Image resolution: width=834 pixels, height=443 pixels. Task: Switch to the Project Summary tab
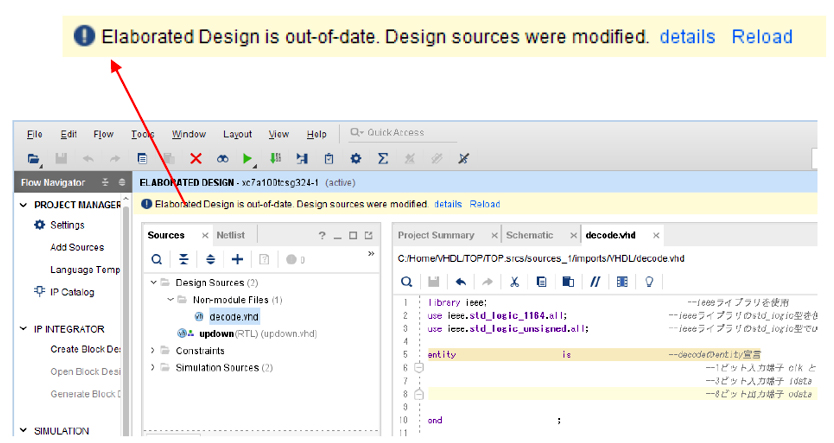(436, 235)
